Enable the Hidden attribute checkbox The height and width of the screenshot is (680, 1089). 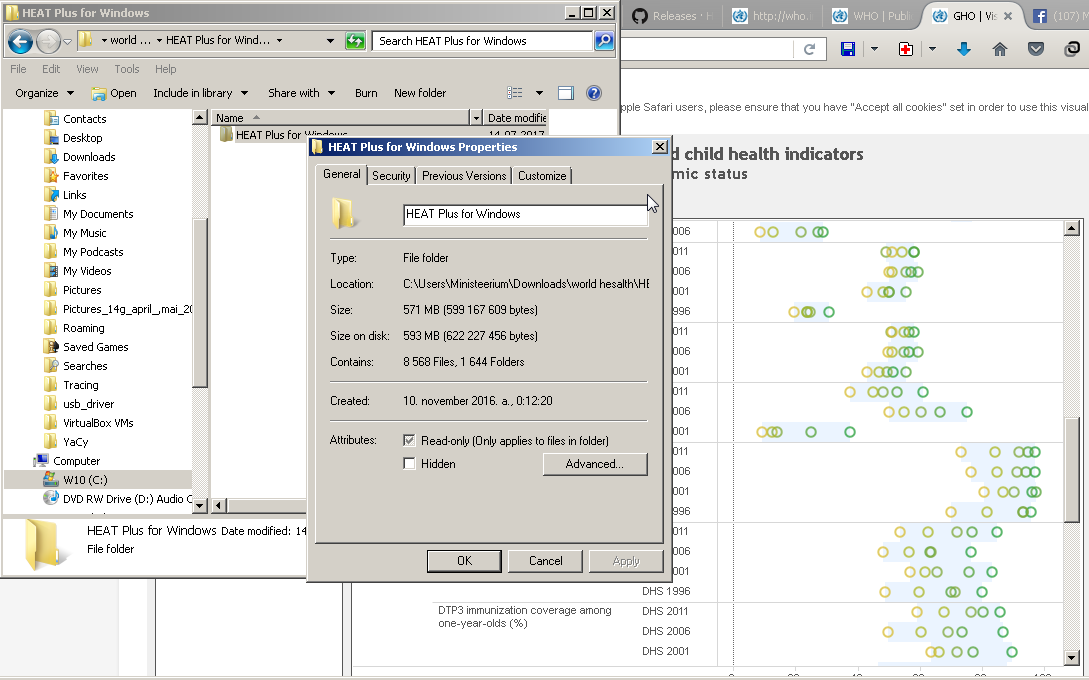(x=409, y=463)
